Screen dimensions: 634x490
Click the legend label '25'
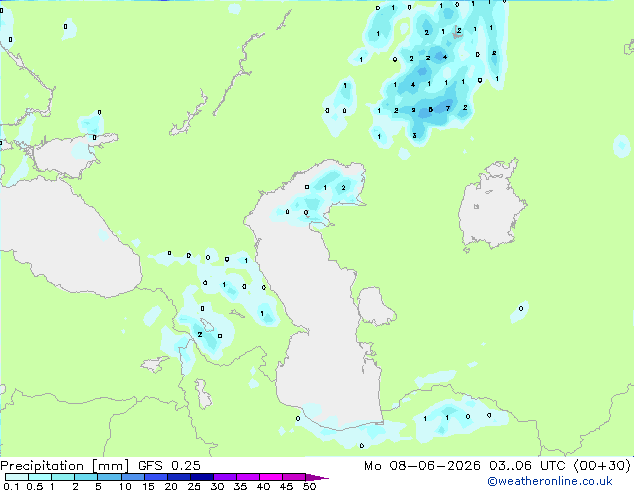(194, 486)
